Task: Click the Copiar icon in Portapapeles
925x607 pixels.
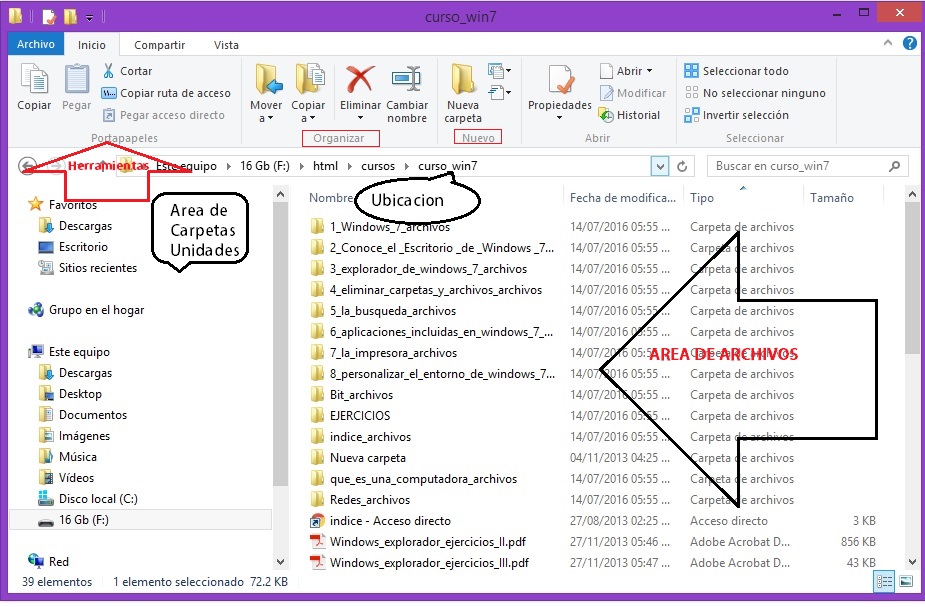Action: coord(34,81)
